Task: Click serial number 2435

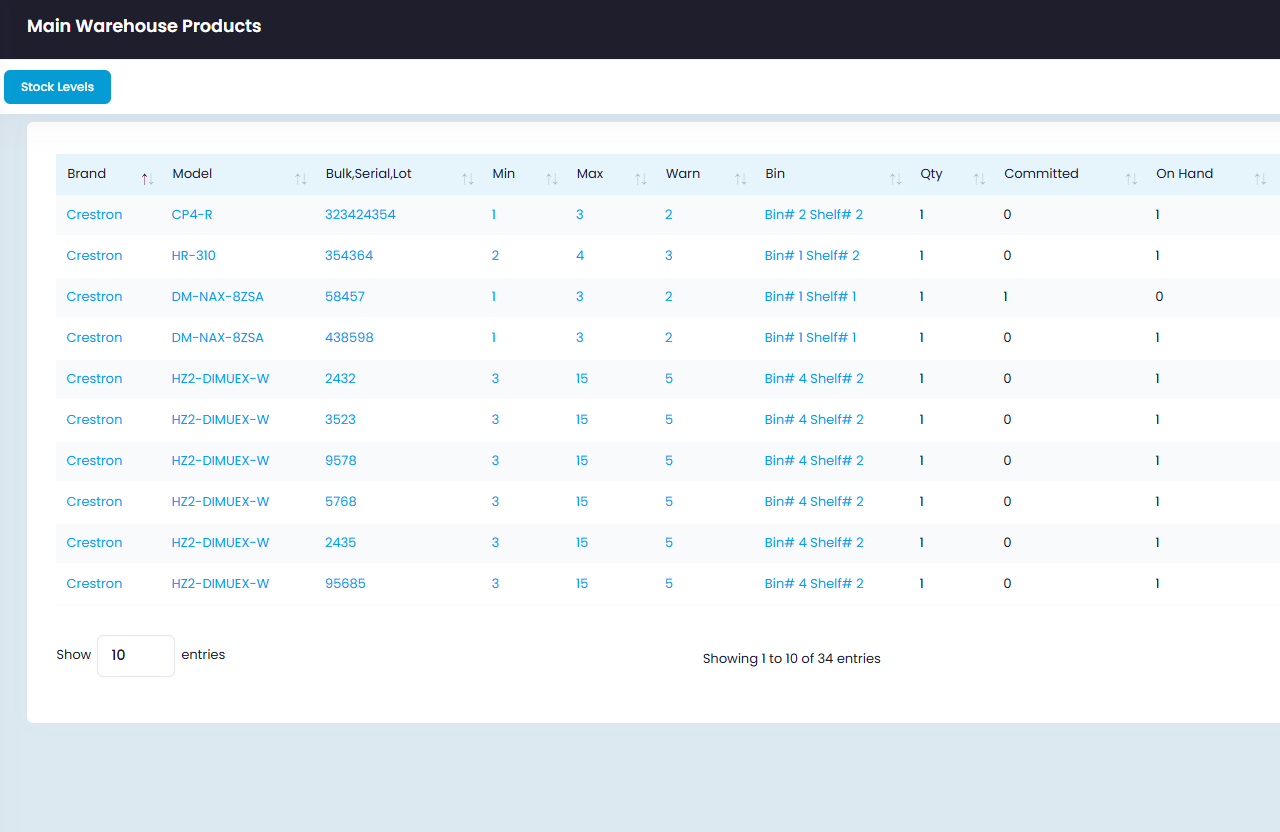Action: (340, 543)
